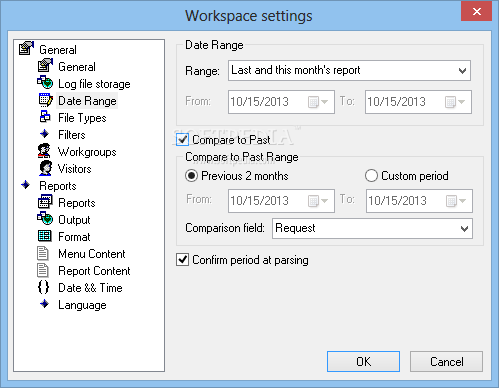
Task: Click Compare to Past To date field
Action: (419, 201)
